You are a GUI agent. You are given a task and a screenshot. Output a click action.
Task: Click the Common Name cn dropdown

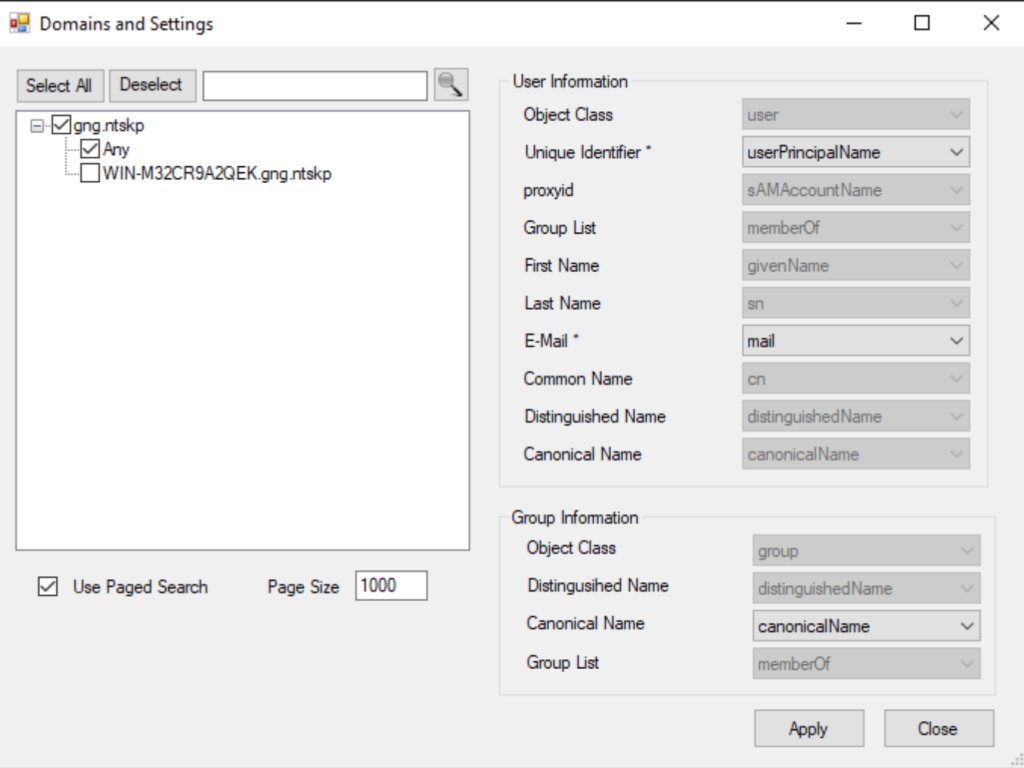click(x=856, y=379)
